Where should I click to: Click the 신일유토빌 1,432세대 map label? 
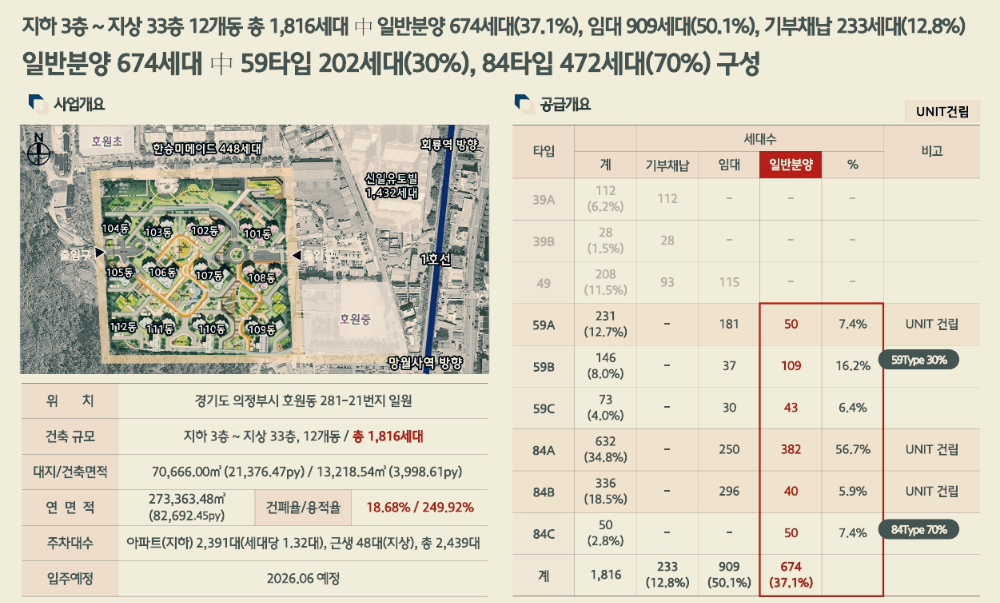point(392,185)
